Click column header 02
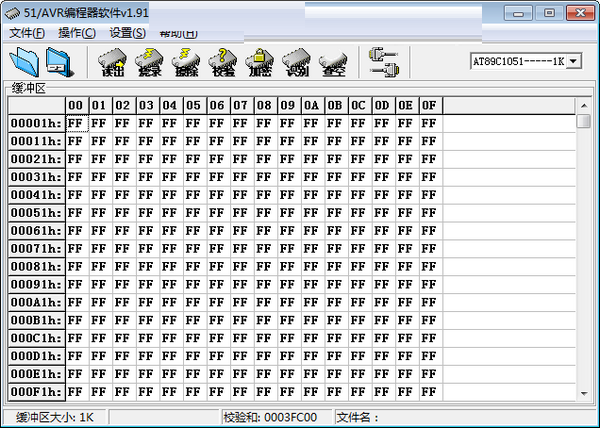The width and height of the screenshot is (600, 428). tap(124, 106)
